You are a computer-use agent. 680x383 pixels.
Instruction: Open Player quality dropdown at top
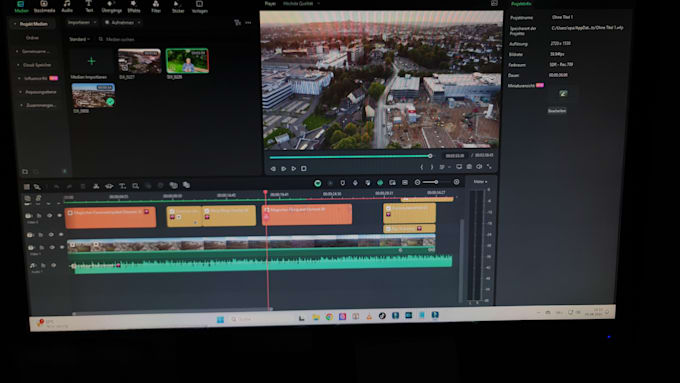(301, 3)
